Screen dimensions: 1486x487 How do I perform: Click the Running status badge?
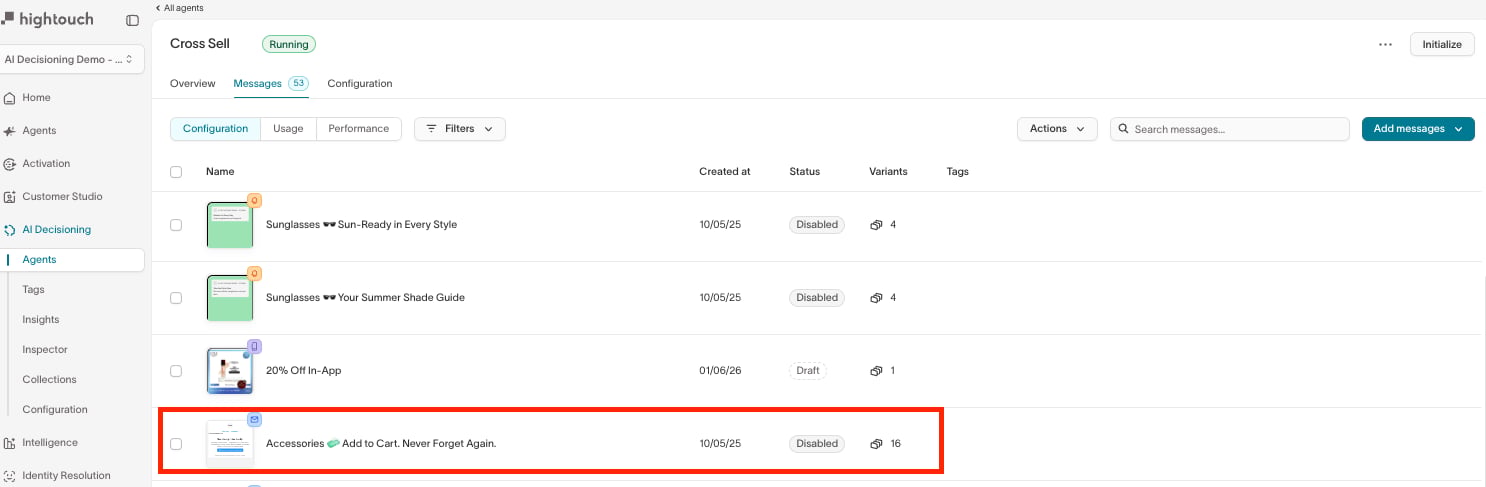point(289,45)
